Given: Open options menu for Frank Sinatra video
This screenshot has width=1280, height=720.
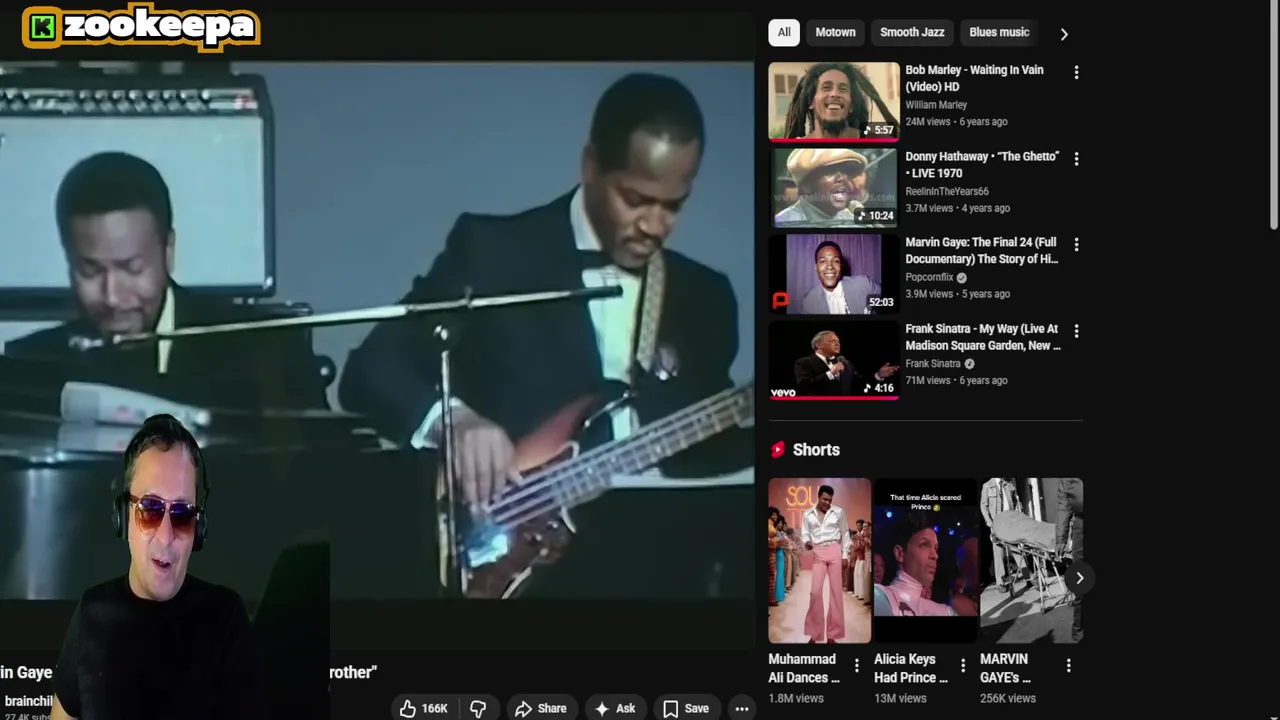Looking at the screenshot, I should coord(1076,330).
